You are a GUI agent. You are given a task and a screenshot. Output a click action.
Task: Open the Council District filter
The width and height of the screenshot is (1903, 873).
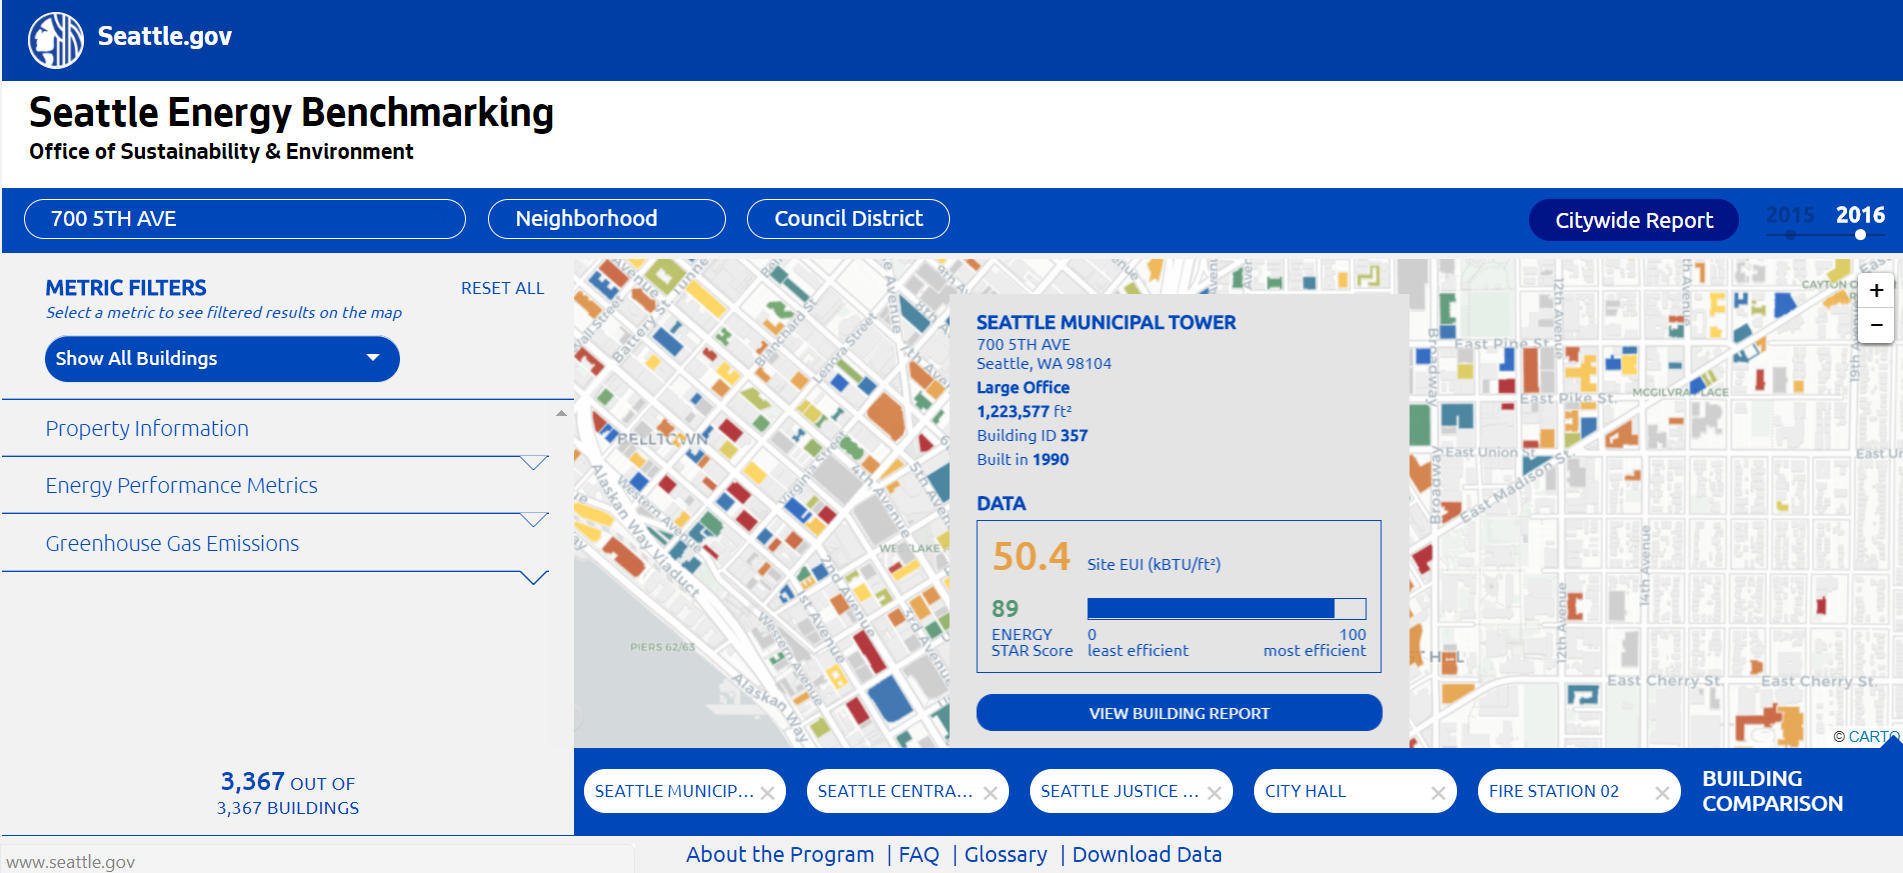pyautogui.click(x=848, y=219)
